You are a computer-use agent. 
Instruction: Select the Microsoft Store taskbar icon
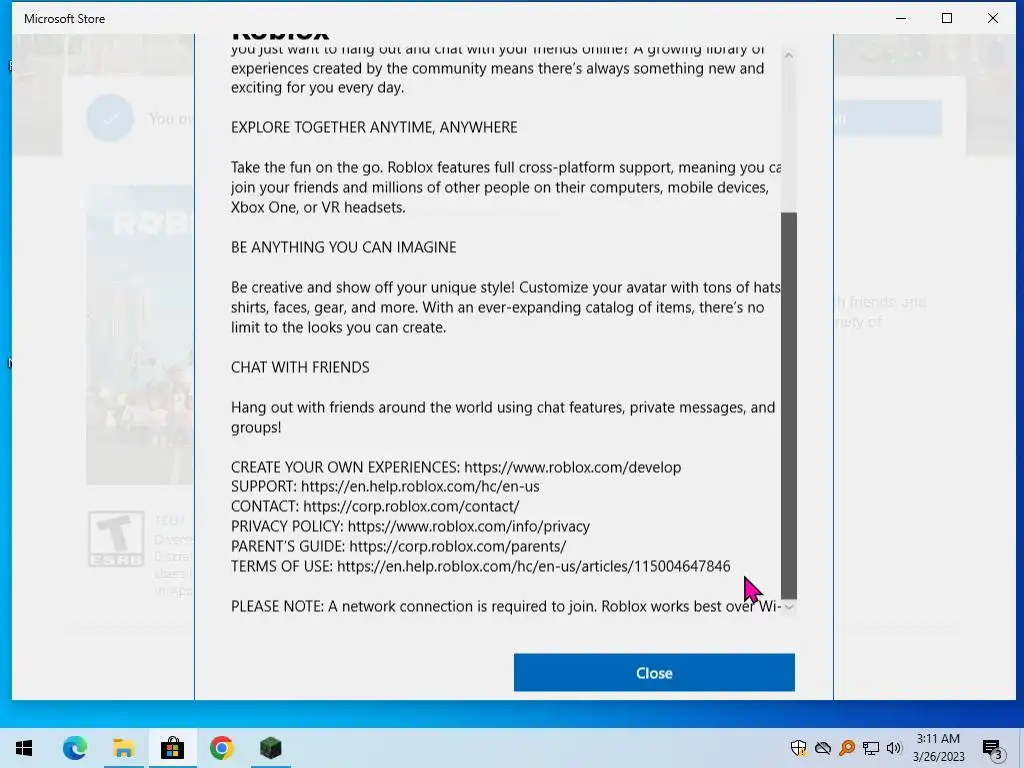tap(172, 748)
